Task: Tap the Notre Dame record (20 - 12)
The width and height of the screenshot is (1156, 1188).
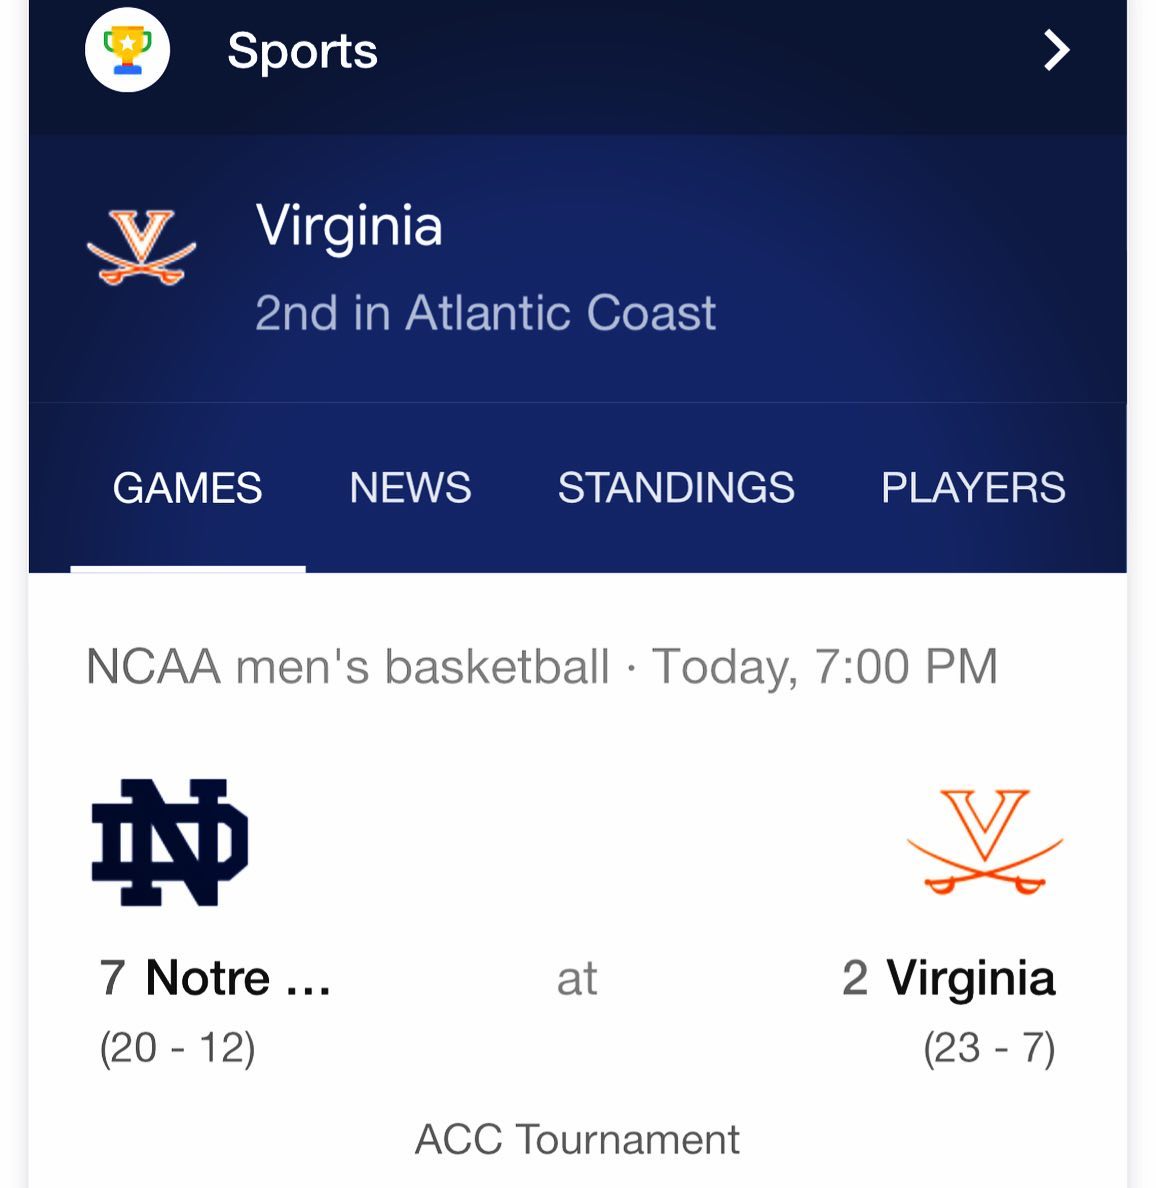Action: click(177, 1048)
